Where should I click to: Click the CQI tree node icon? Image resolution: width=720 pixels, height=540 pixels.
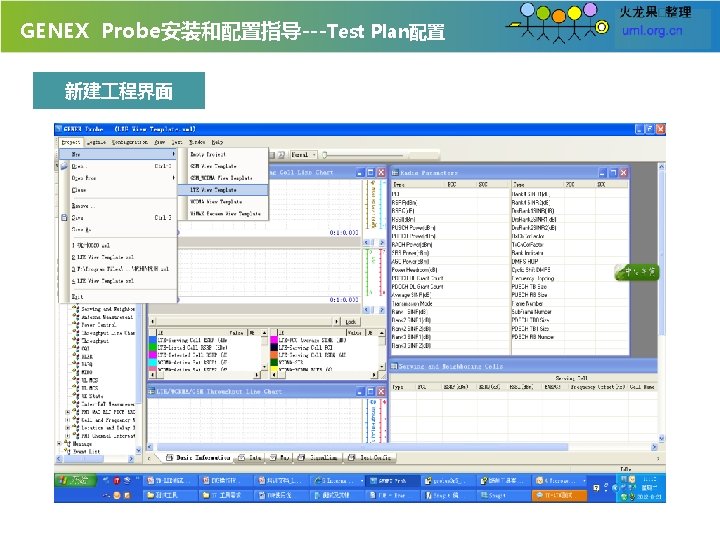click(76, 348)
